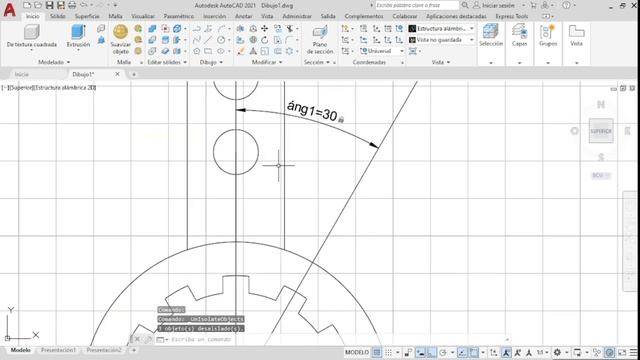Click the Autodesk App Store cart icon
Image resolution: width=640 pixels, height=360 pixels.
click(533, 5)
